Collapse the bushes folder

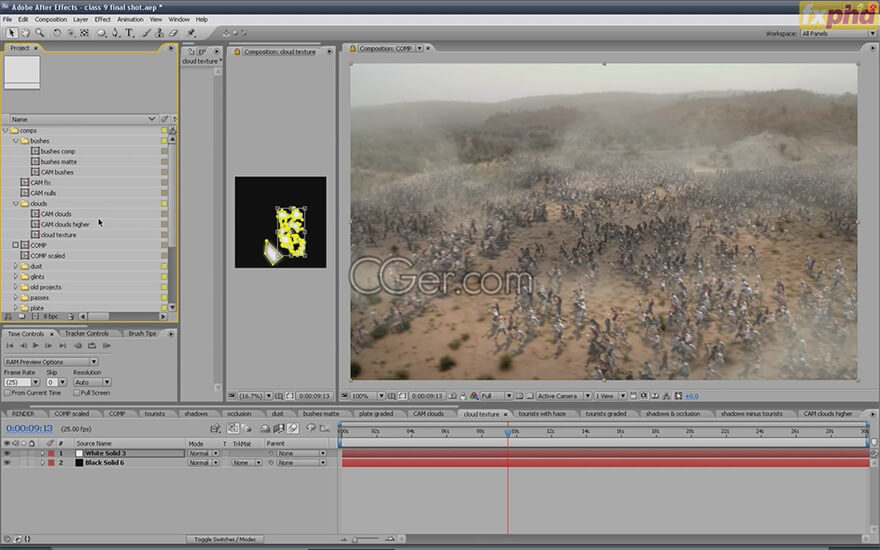tap(16, 141)
